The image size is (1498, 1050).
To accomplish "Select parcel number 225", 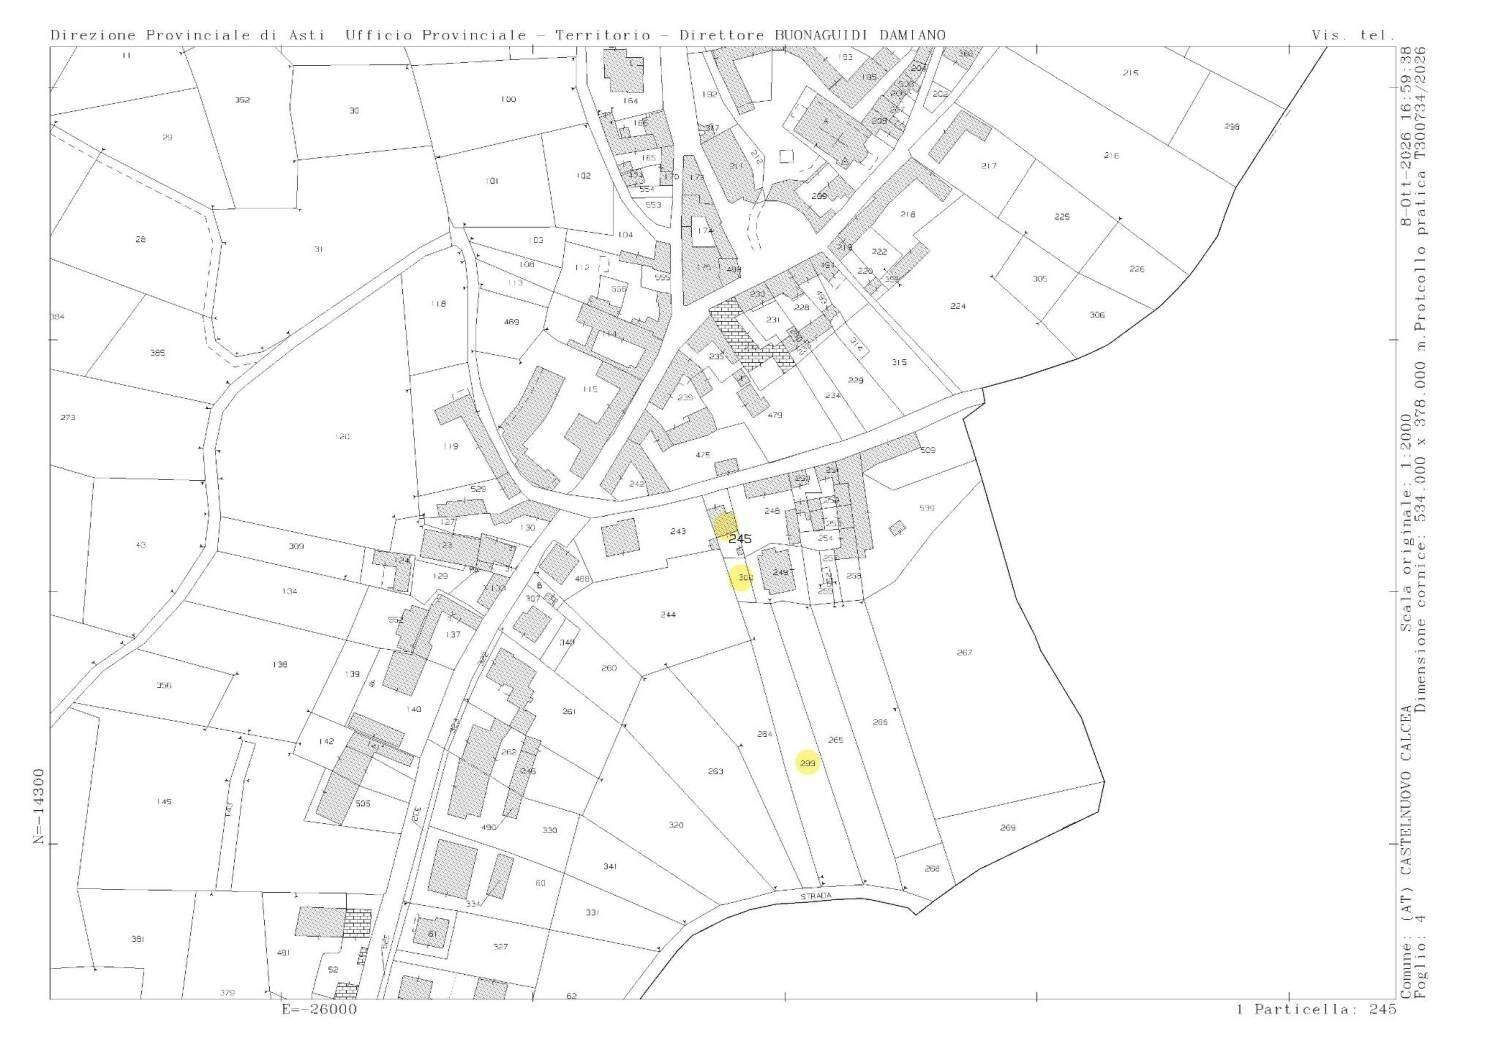I will [1062, 217].
